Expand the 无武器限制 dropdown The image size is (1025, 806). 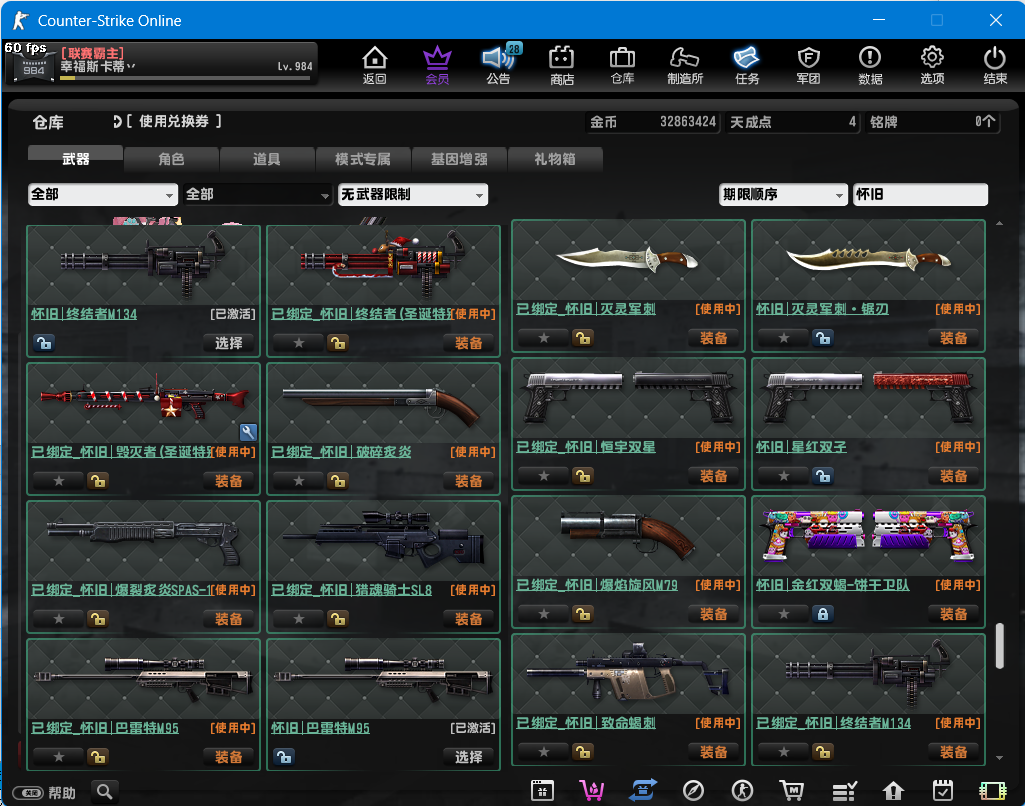pyautogui.click(x=412, y=194)
